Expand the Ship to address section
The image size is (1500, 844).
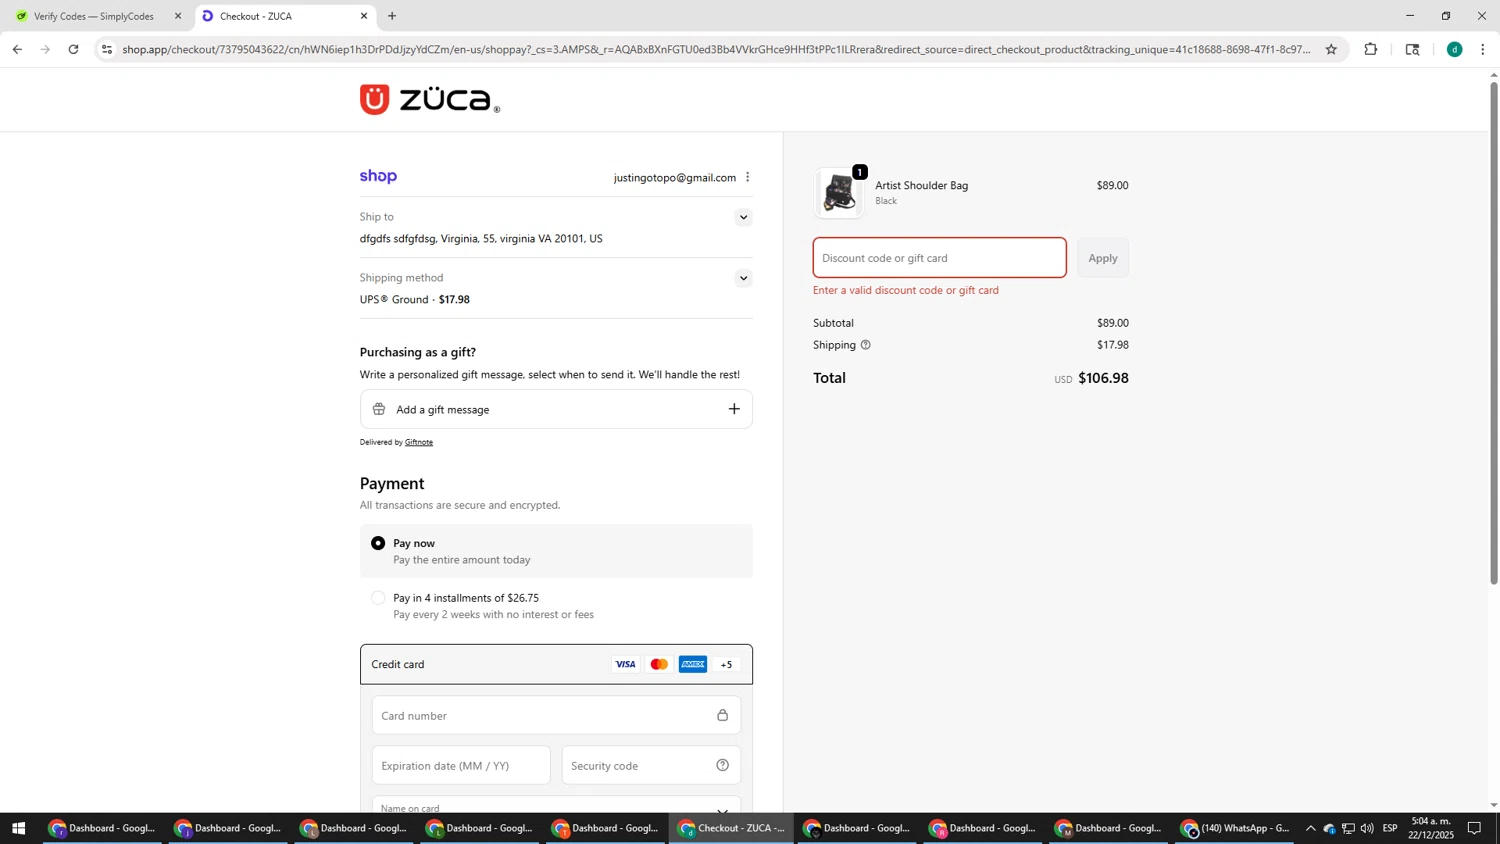743,217
